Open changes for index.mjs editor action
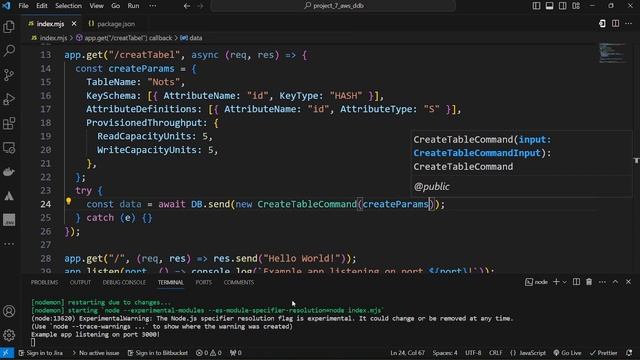Viewport: 640px width, 360px height. (x=602, y=24)
